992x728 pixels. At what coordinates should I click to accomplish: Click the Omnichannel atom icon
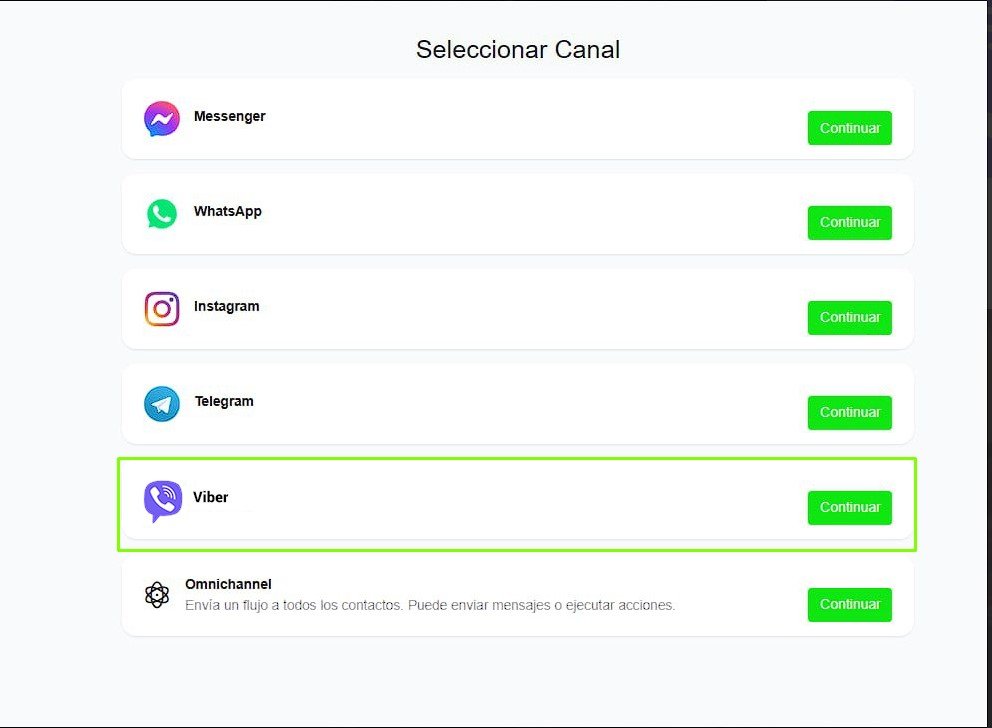pos(157,595)
